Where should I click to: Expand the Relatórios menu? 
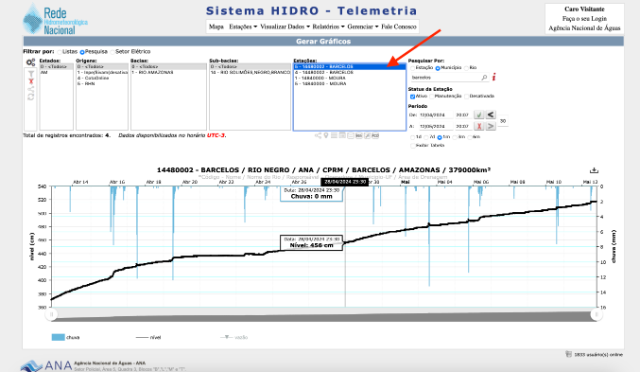[x=329, y=27]
